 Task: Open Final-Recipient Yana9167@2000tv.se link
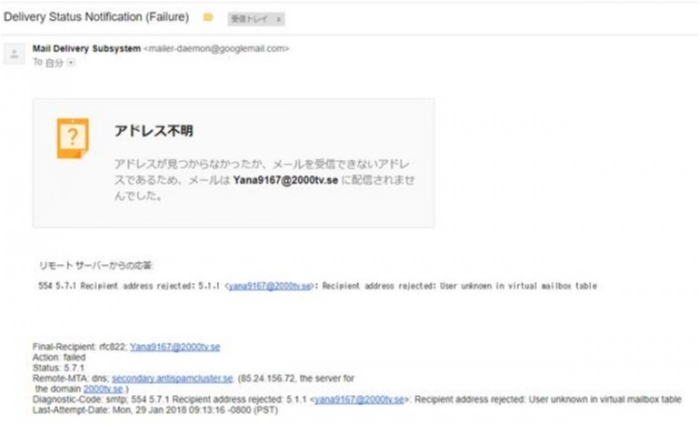coord(174,346)
